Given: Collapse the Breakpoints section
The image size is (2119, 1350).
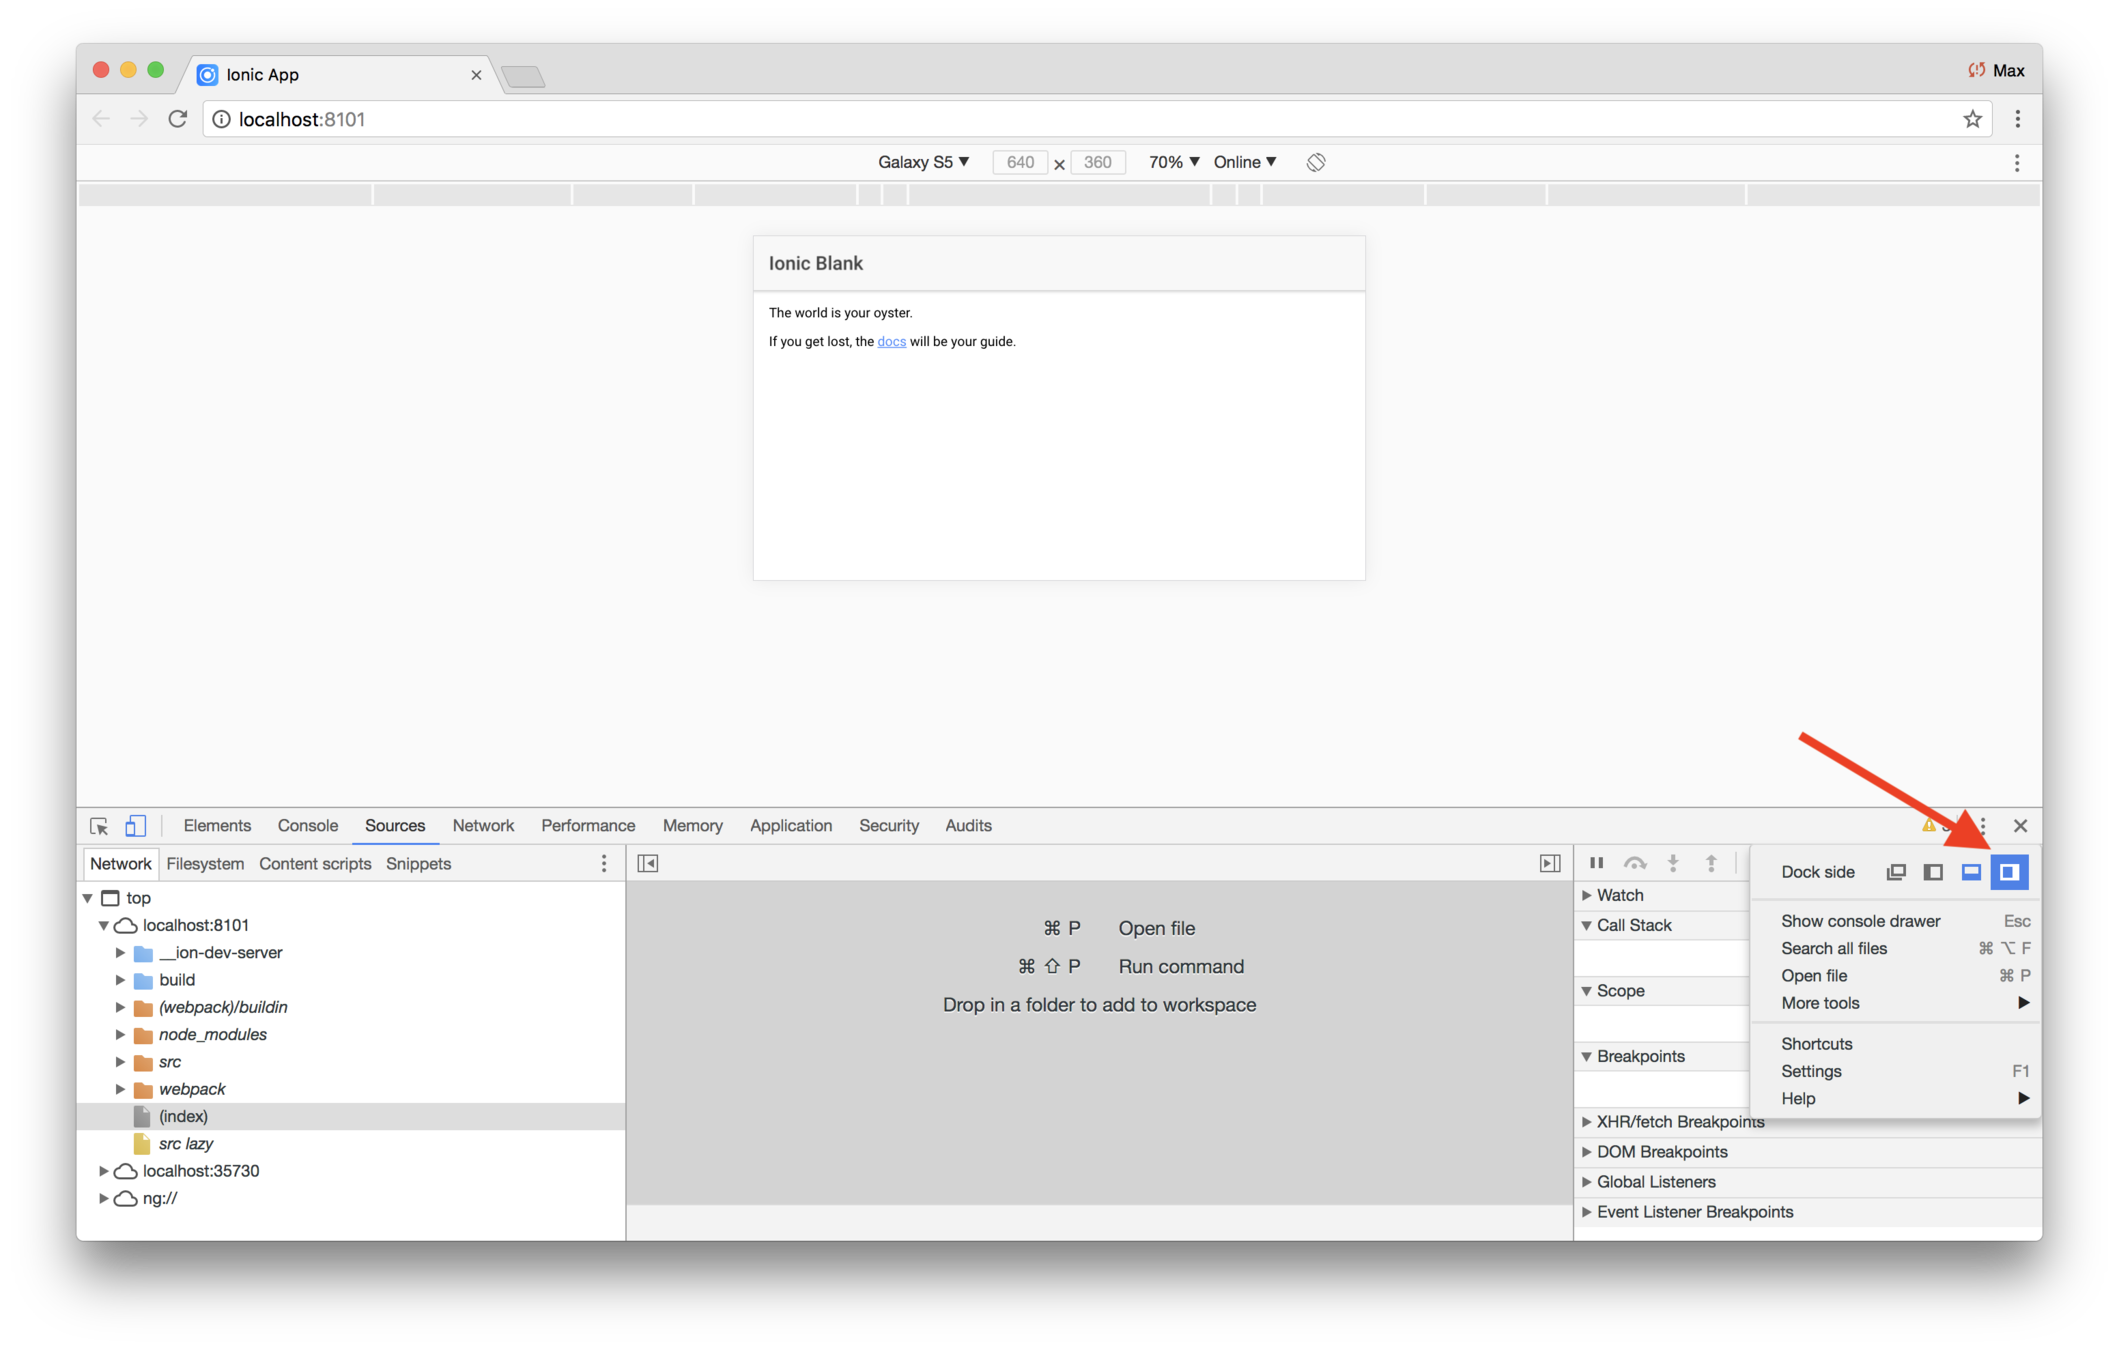Looking at the screenshot, I should (x=1586, y=1056).
